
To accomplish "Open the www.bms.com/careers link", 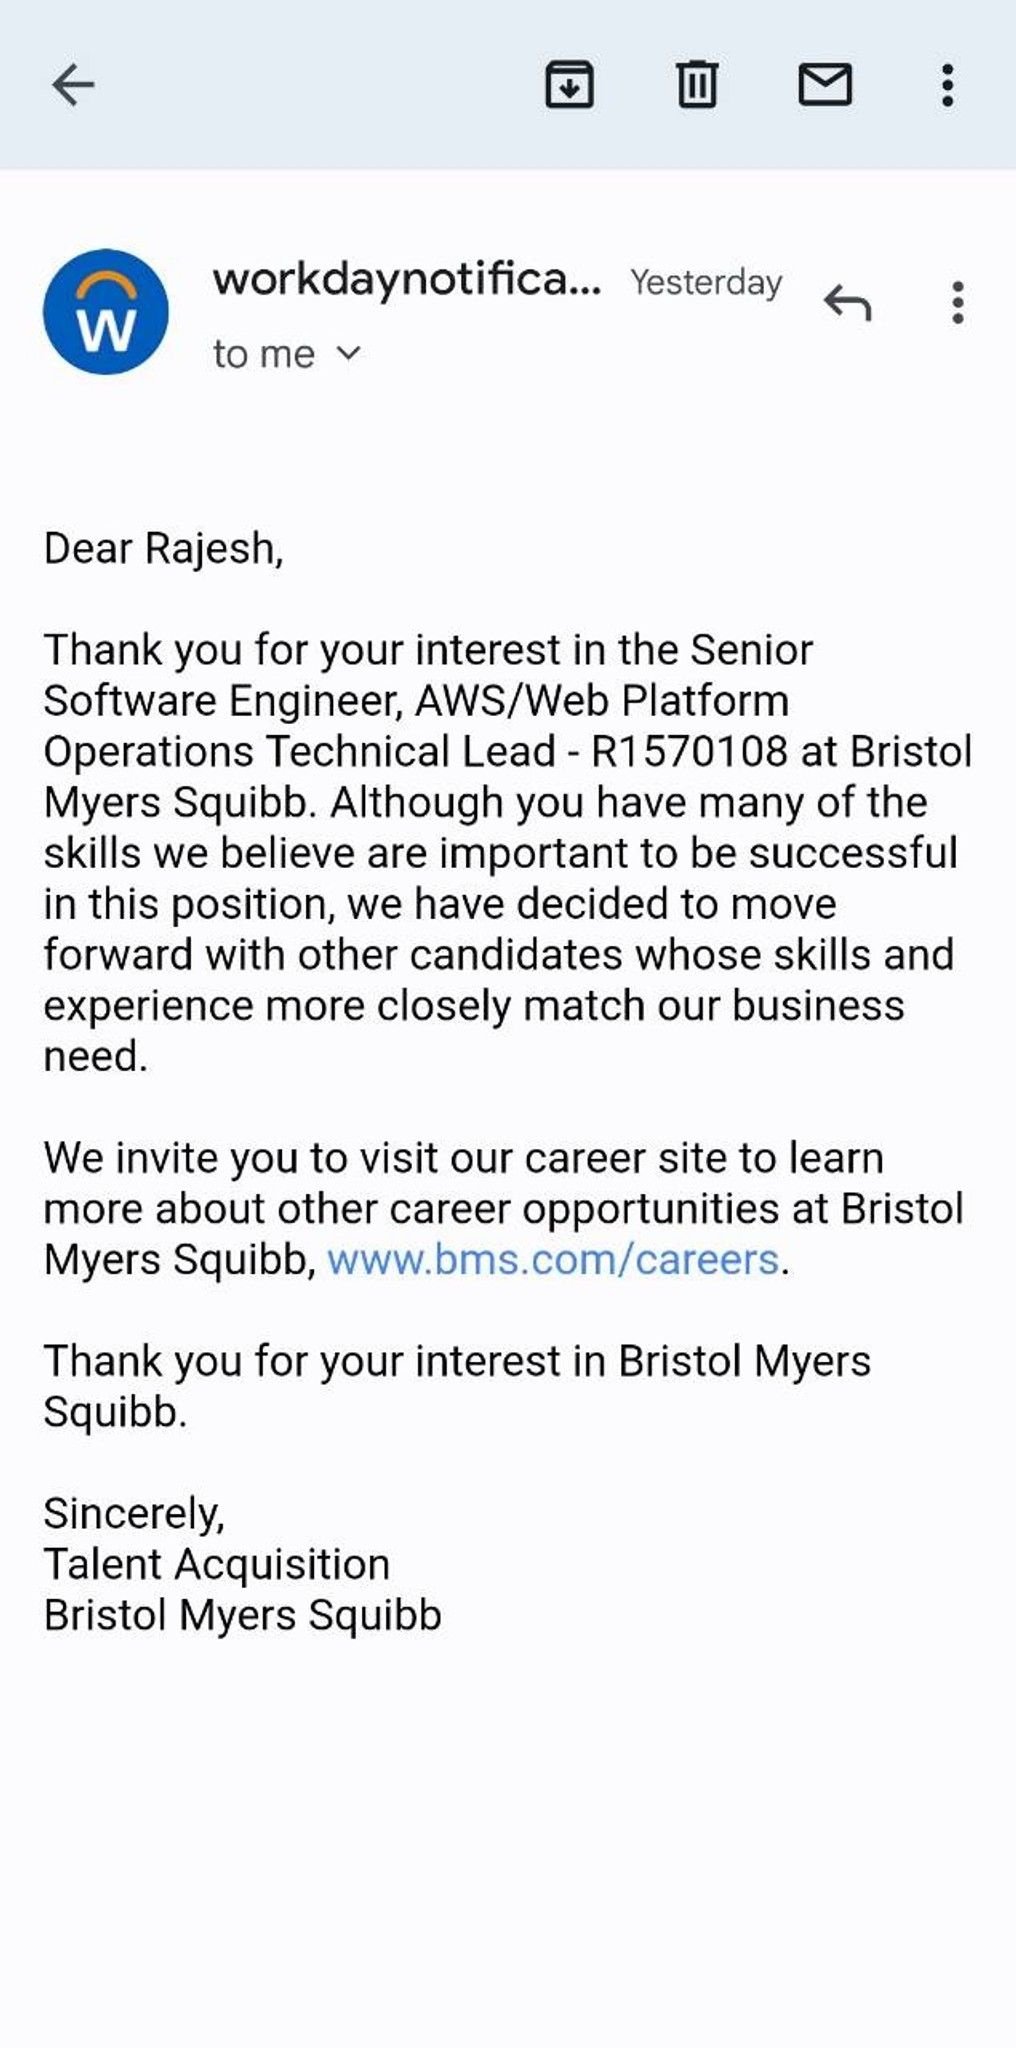I will pos(553,1259).
